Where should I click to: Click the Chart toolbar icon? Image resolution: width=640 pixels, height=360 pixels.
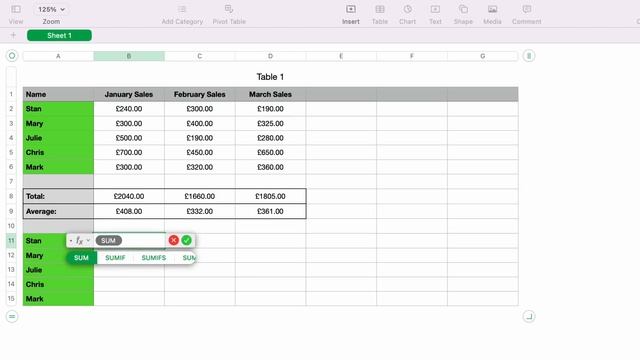[407, 9]
